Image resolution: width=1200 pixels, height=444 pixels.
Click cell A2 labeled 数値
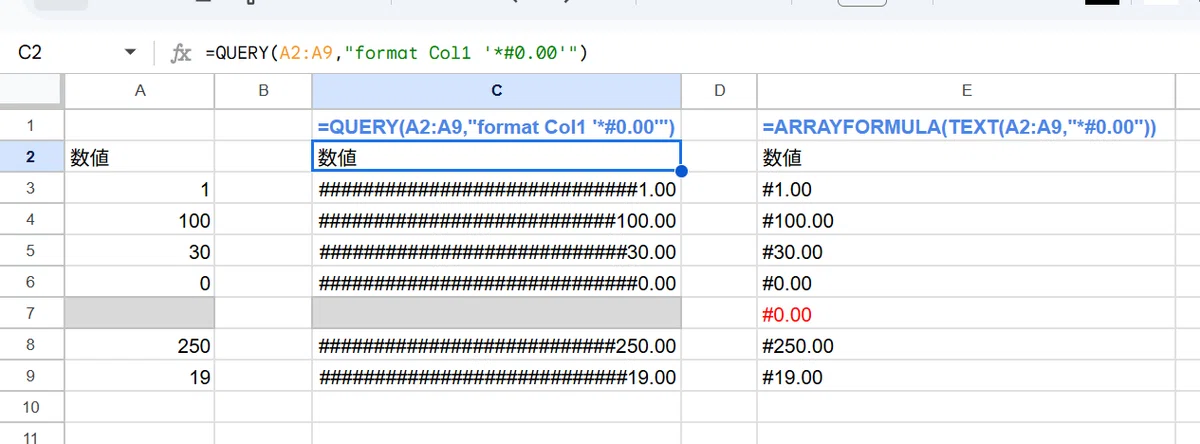pos(139,157)
